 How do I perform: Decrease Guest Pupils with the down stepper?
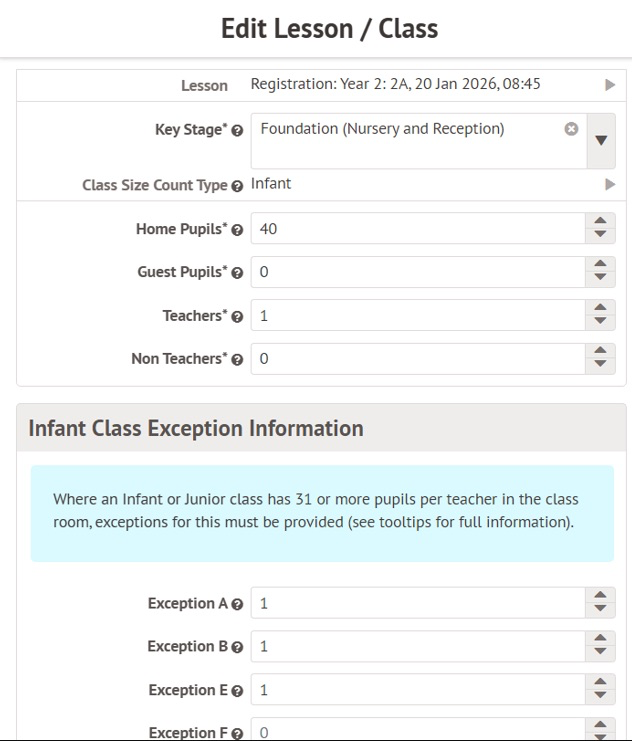(x=600, y=278)
